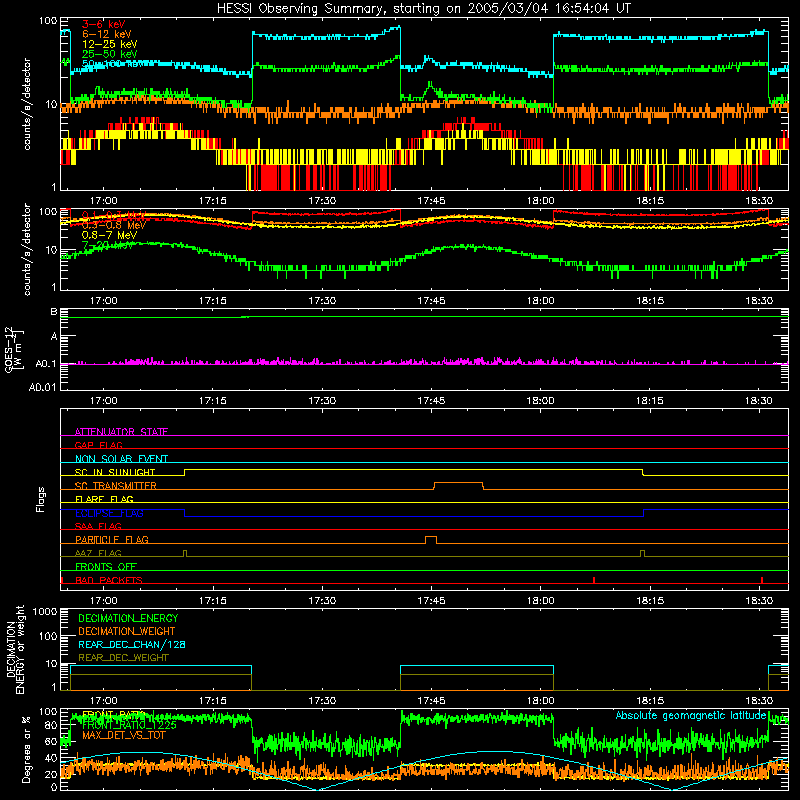The image size is (800, 800).
Task: Click the Absolute geomagnetic latitude label
Action: tap(691, 716)
